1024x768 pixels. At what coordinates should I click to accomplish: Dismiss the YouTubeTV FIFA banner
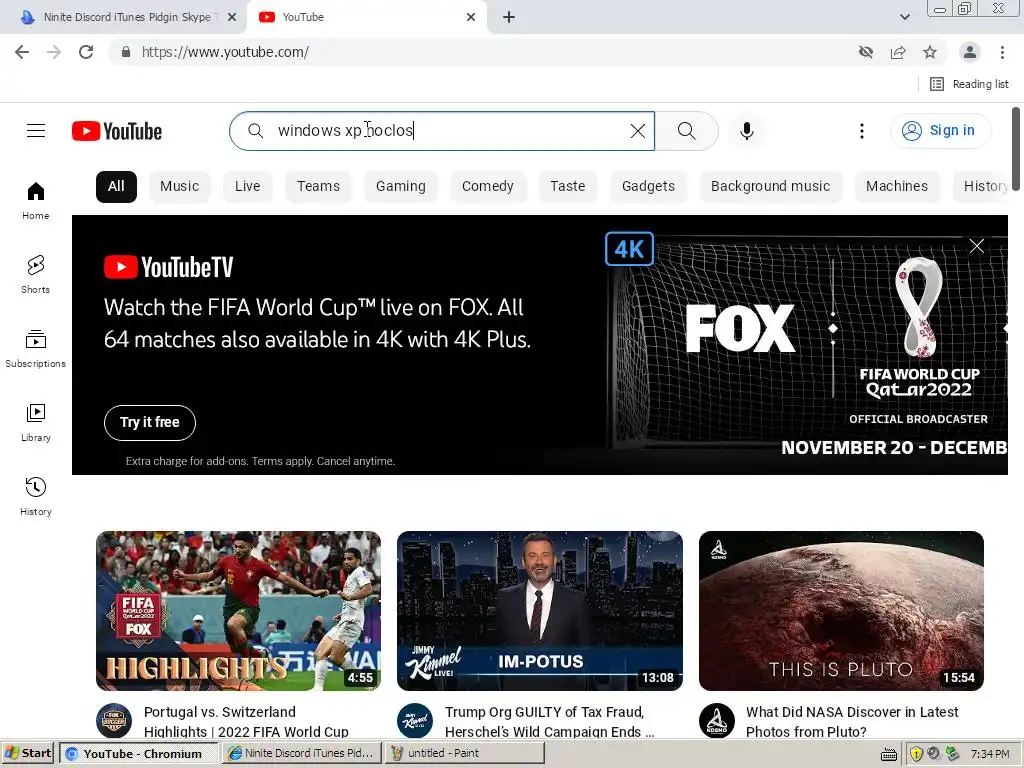click(x=977, y=246)
